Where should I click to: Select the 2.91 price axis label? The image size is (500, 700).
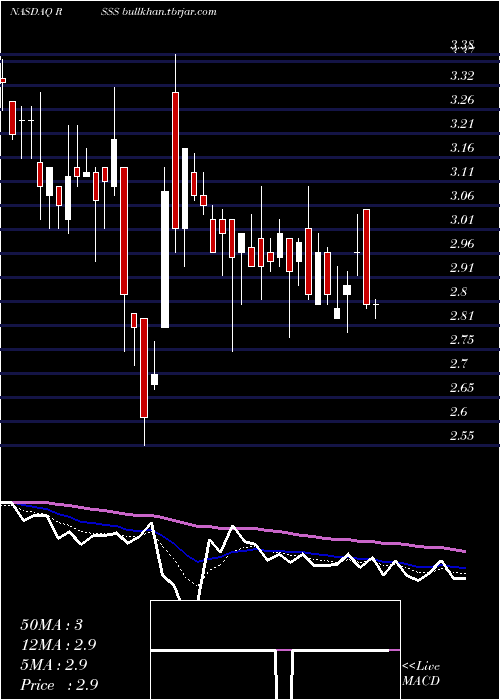point(462,268)
